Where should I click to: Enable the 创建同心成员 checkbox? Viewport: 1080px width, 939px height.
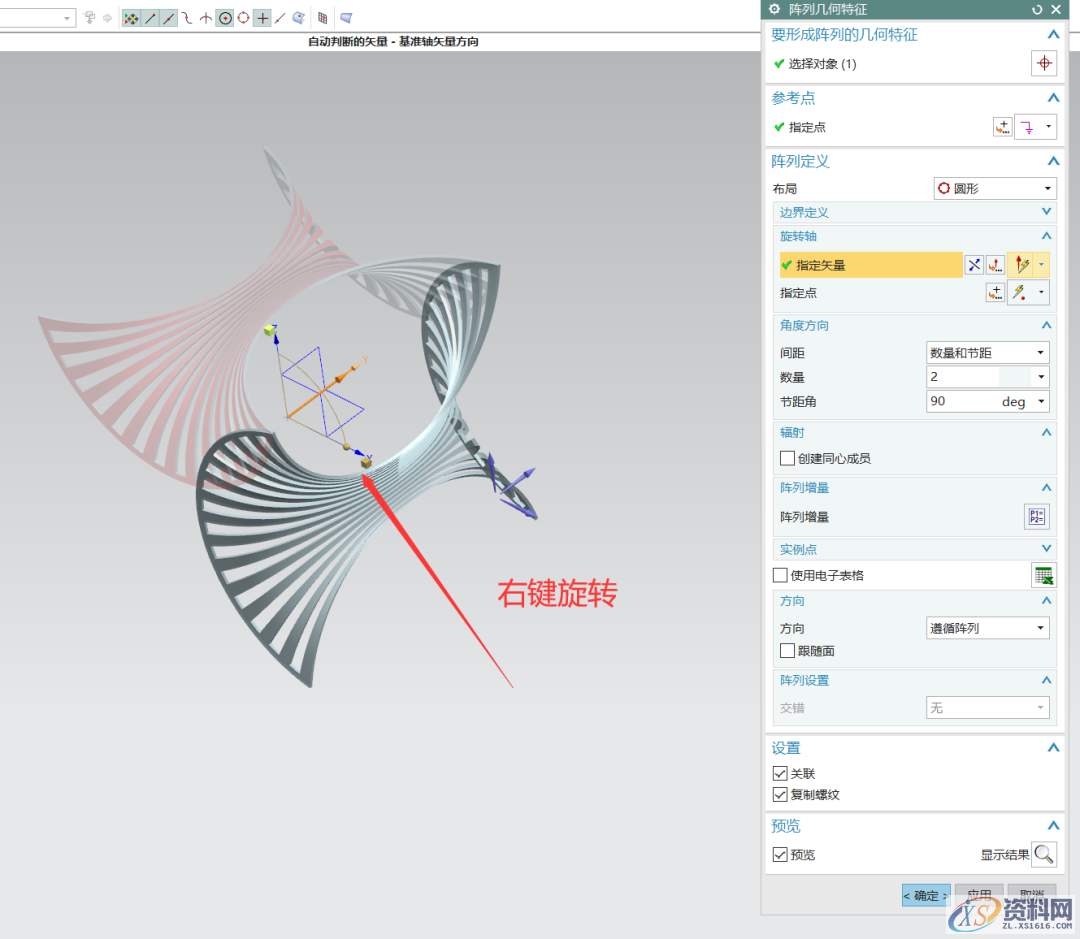point(787,458)
